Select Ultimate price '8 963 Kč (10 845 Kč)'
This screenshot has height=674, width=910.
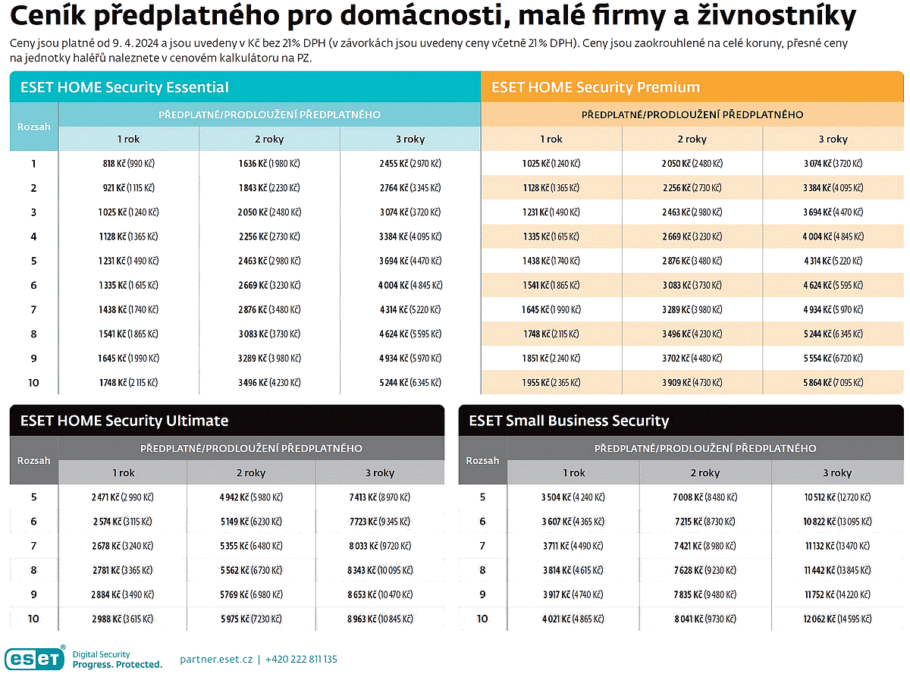pos(380,619)
